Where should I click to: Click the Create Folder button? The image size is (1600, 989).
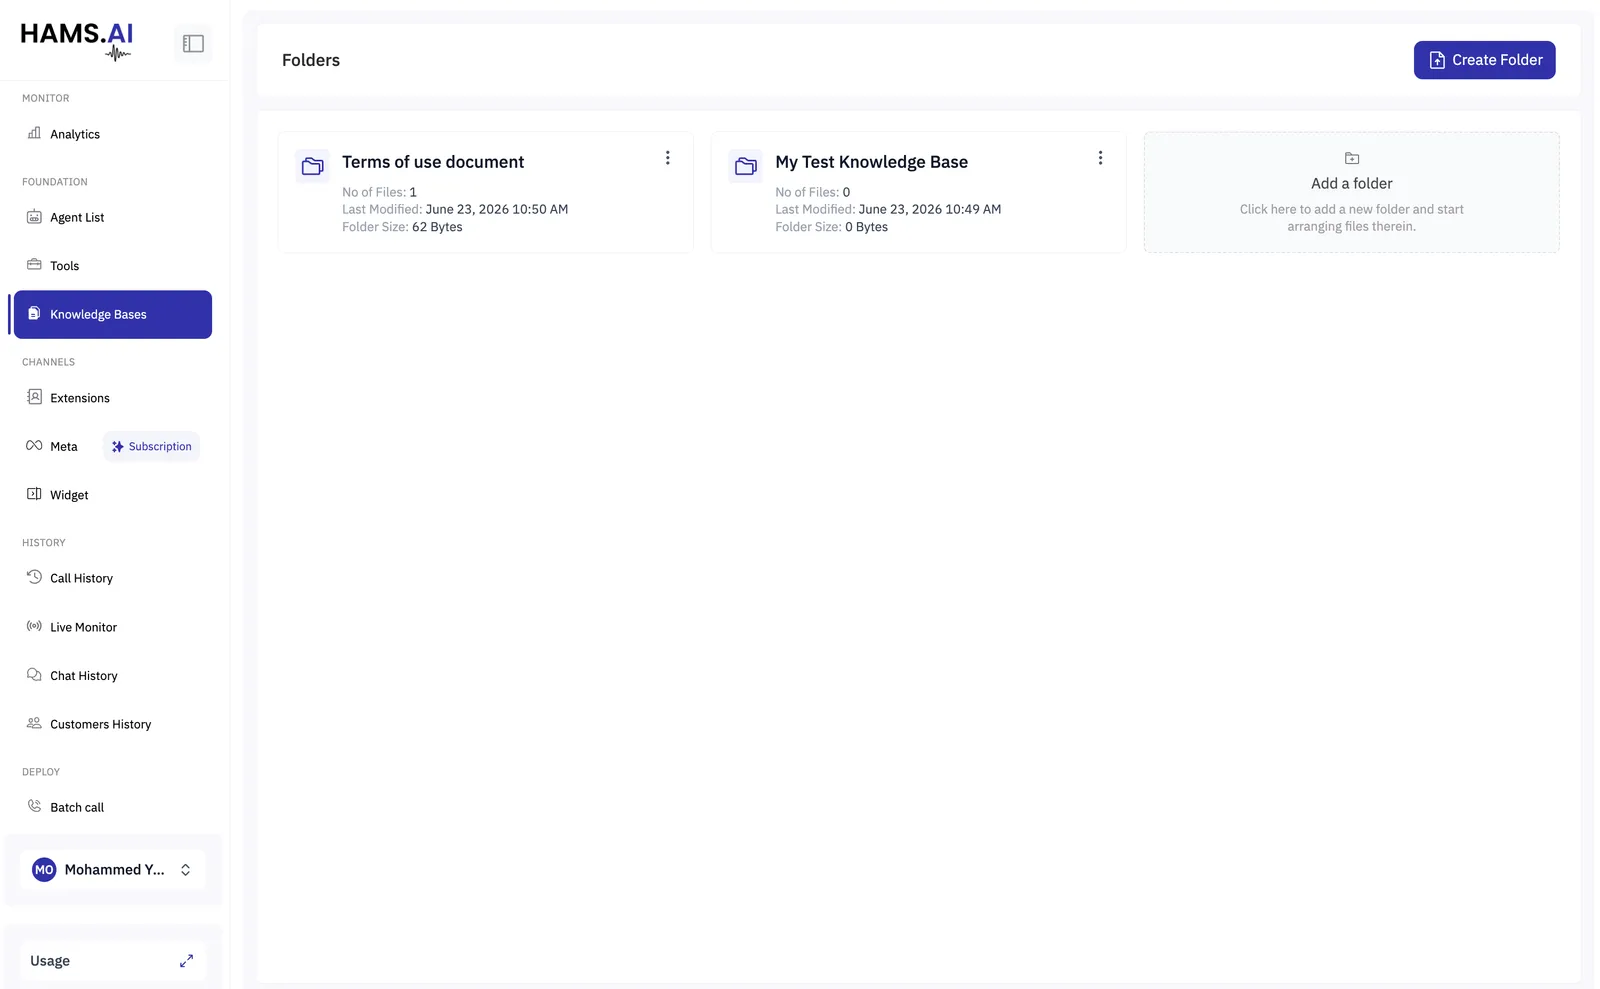coord(1484,60)
